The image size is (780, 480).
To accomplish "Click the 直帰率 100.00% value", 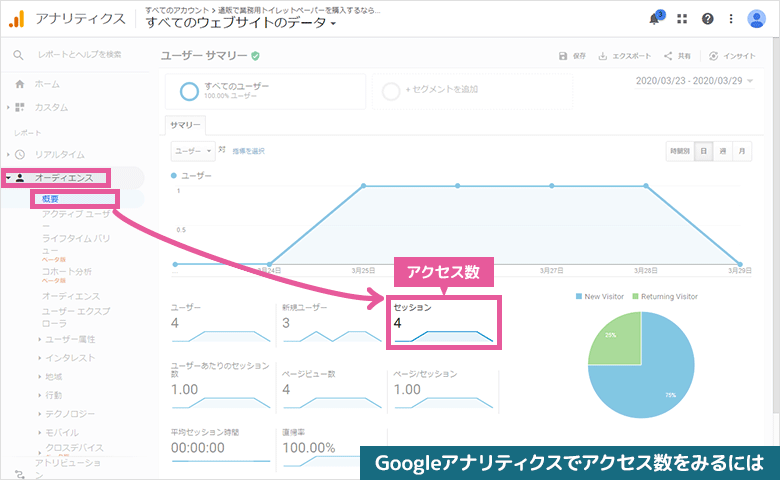I will (309, 448).
